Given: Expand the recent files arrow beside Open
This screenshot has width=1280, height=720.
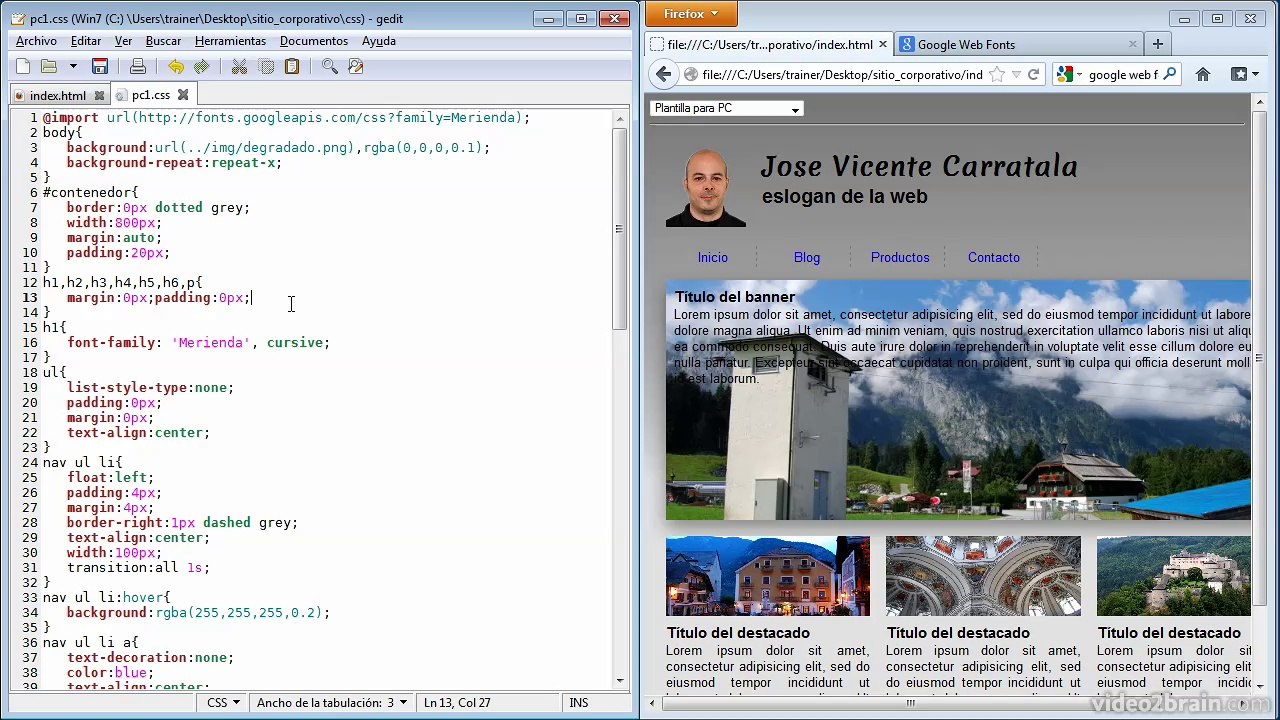Looking at the screenshot, I should pos(73,66).
